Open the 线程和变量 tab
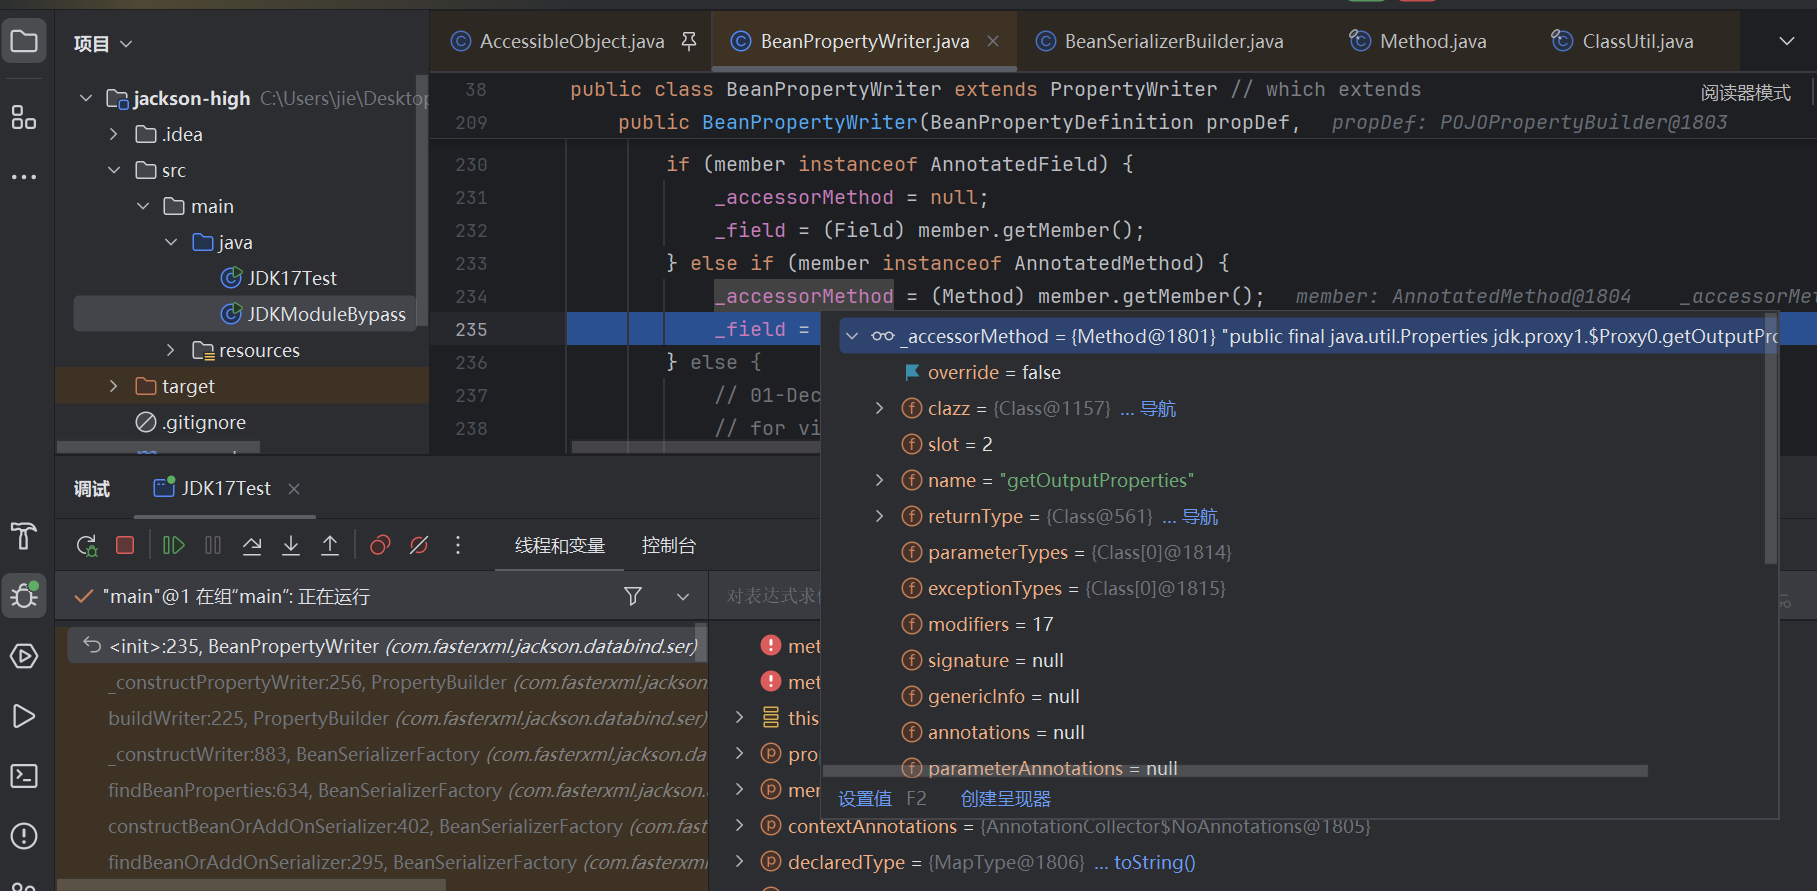 [560, 546]
